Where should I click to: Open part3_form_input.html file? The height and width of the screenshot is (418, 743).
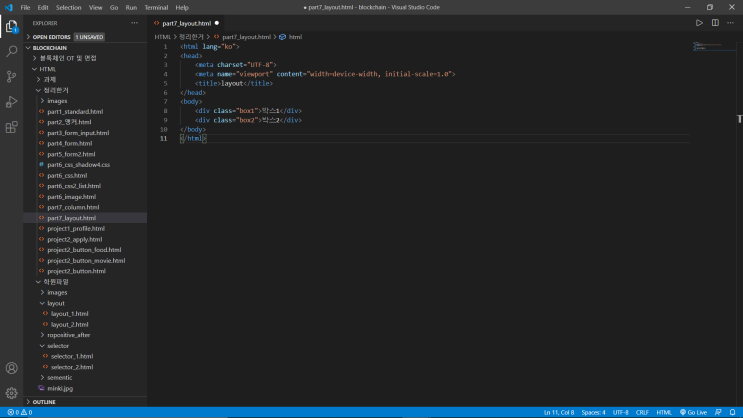pos(85,133)
